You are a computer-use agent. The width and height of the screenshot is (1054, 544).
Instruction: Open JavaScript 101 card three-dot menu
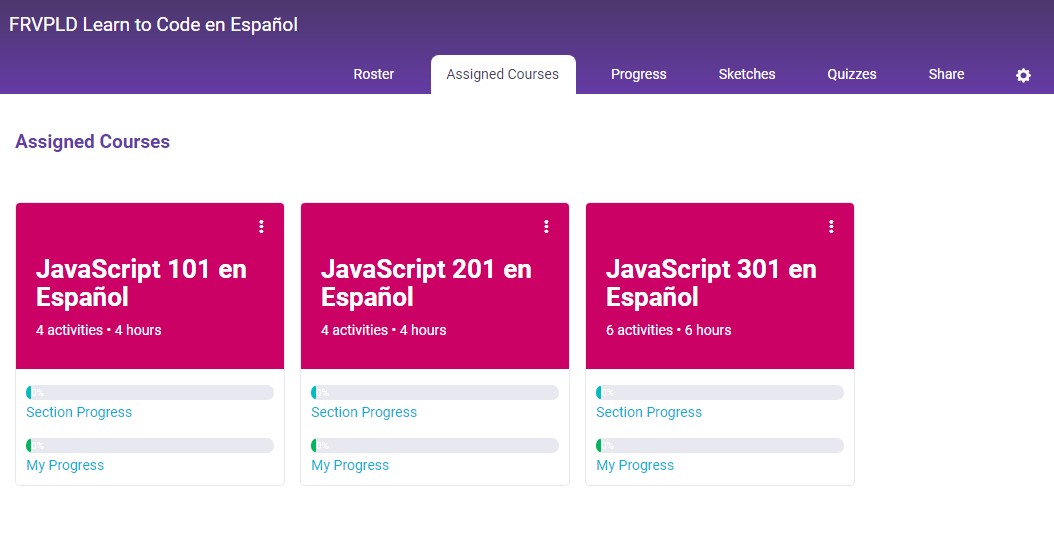click(261, 227)
